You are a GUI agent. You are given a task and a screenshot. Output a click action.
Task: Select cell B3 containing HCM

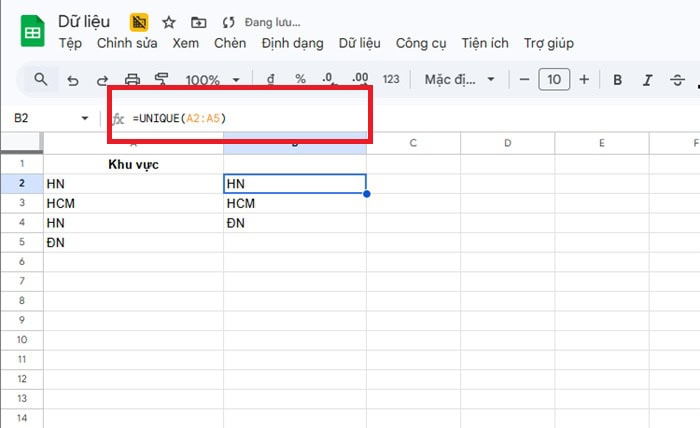[x=294, y=203]
